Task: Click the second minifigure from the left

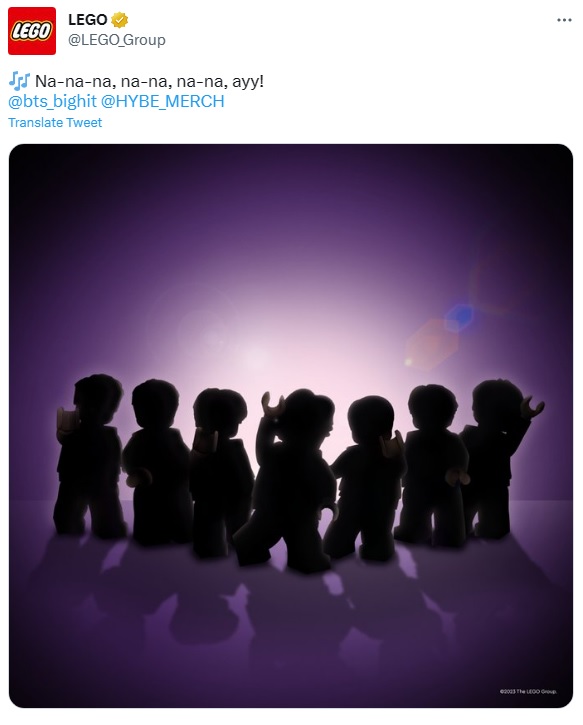Action: click(155, 461)
